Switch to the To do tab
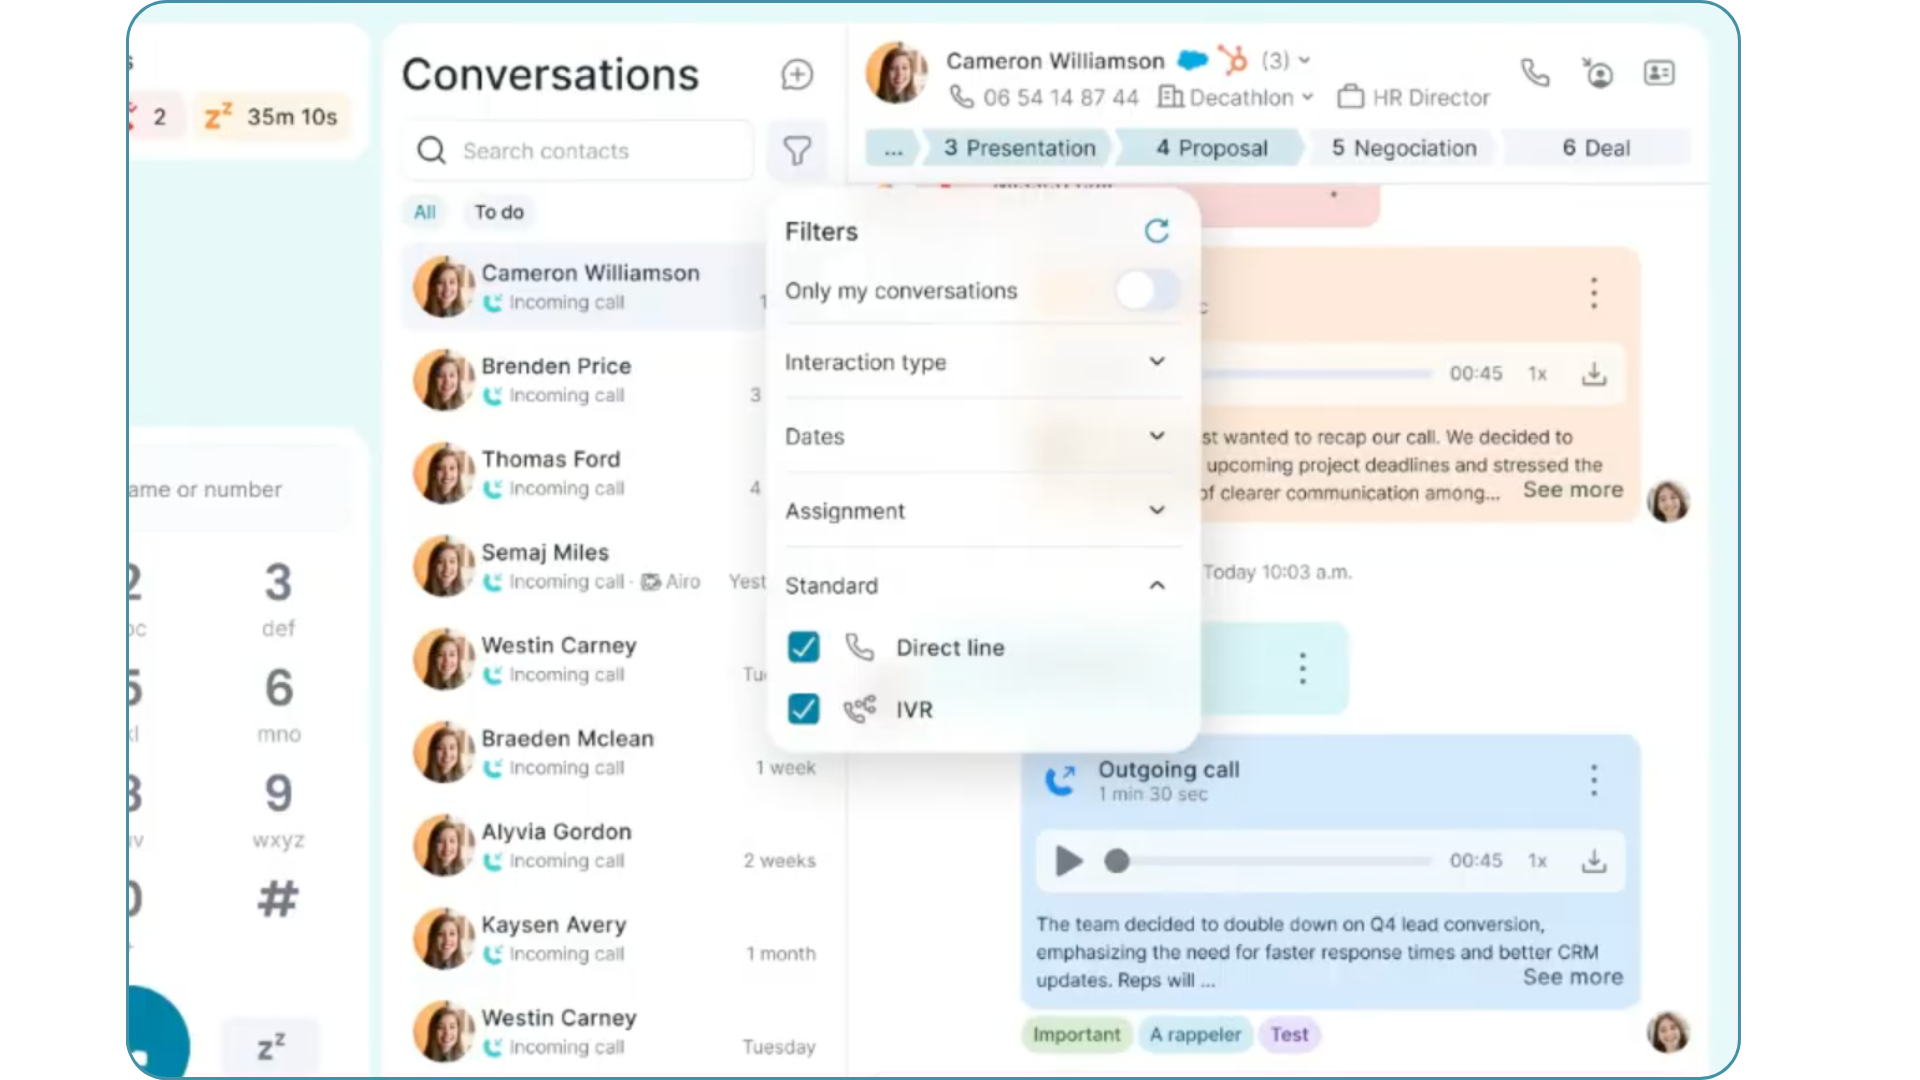 coord(499,212)
